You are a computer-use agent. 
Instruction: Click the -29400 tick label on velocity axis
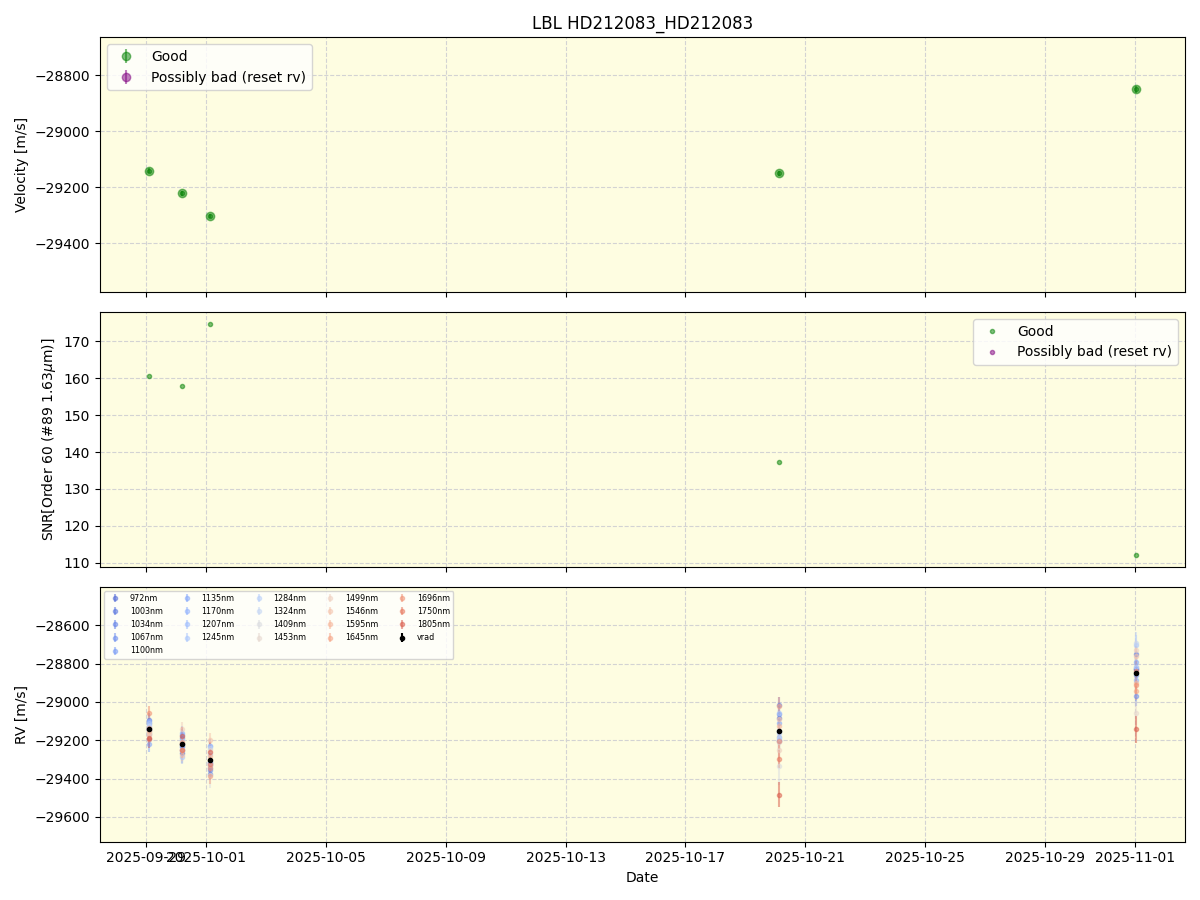[64, 244]
